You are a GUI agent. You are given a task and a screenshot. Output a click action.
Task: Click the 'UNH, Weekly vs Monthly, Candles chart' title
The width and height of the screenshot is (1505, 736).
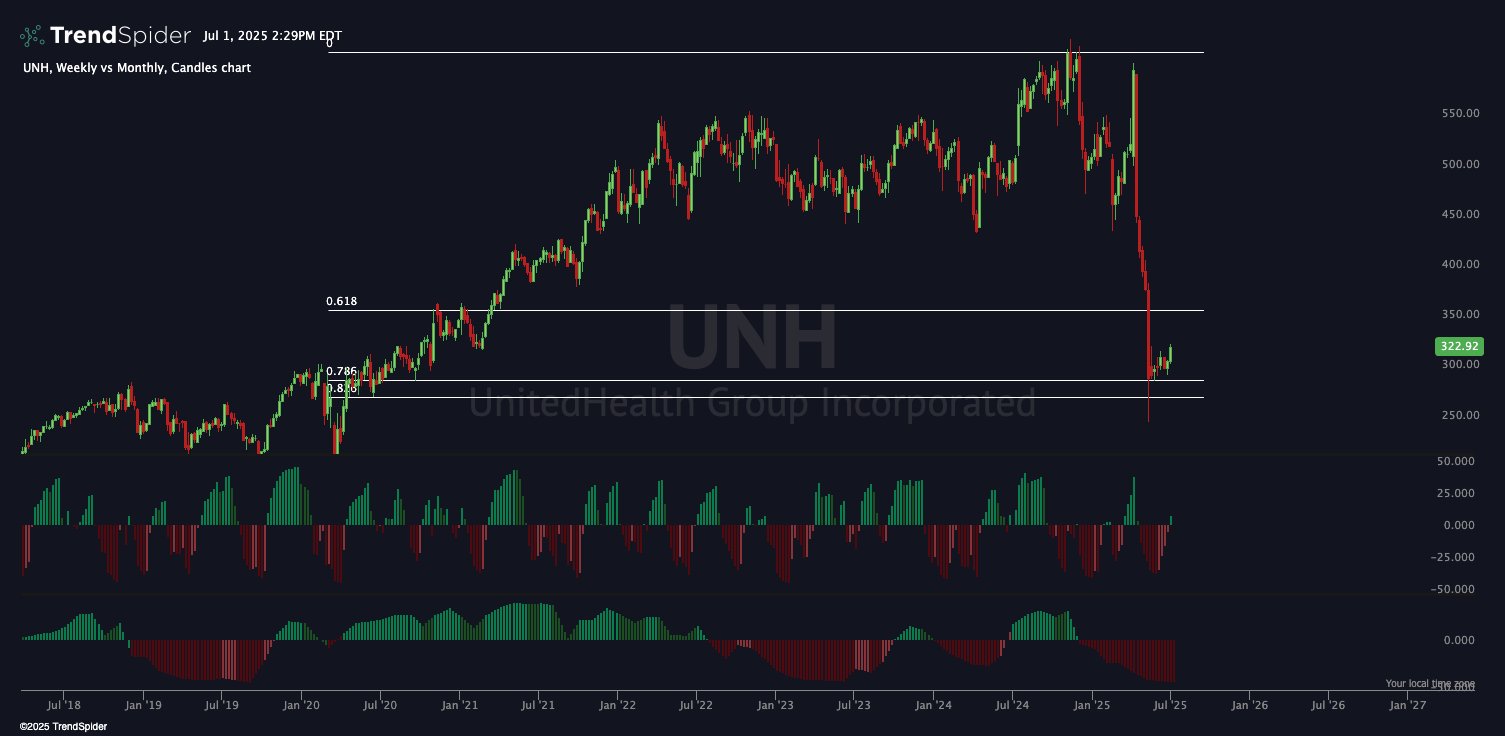[x=137, y=68]
